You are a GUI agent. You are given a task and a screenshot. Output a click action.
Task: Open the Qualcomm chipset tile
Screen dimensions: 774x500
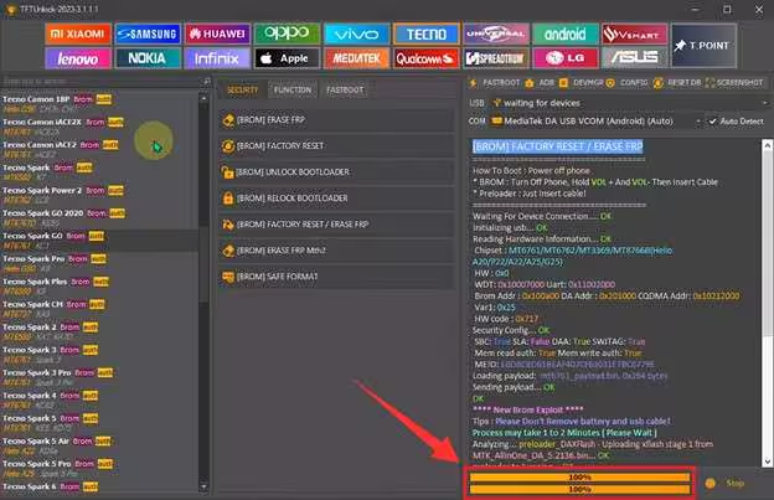coord(426,58)
